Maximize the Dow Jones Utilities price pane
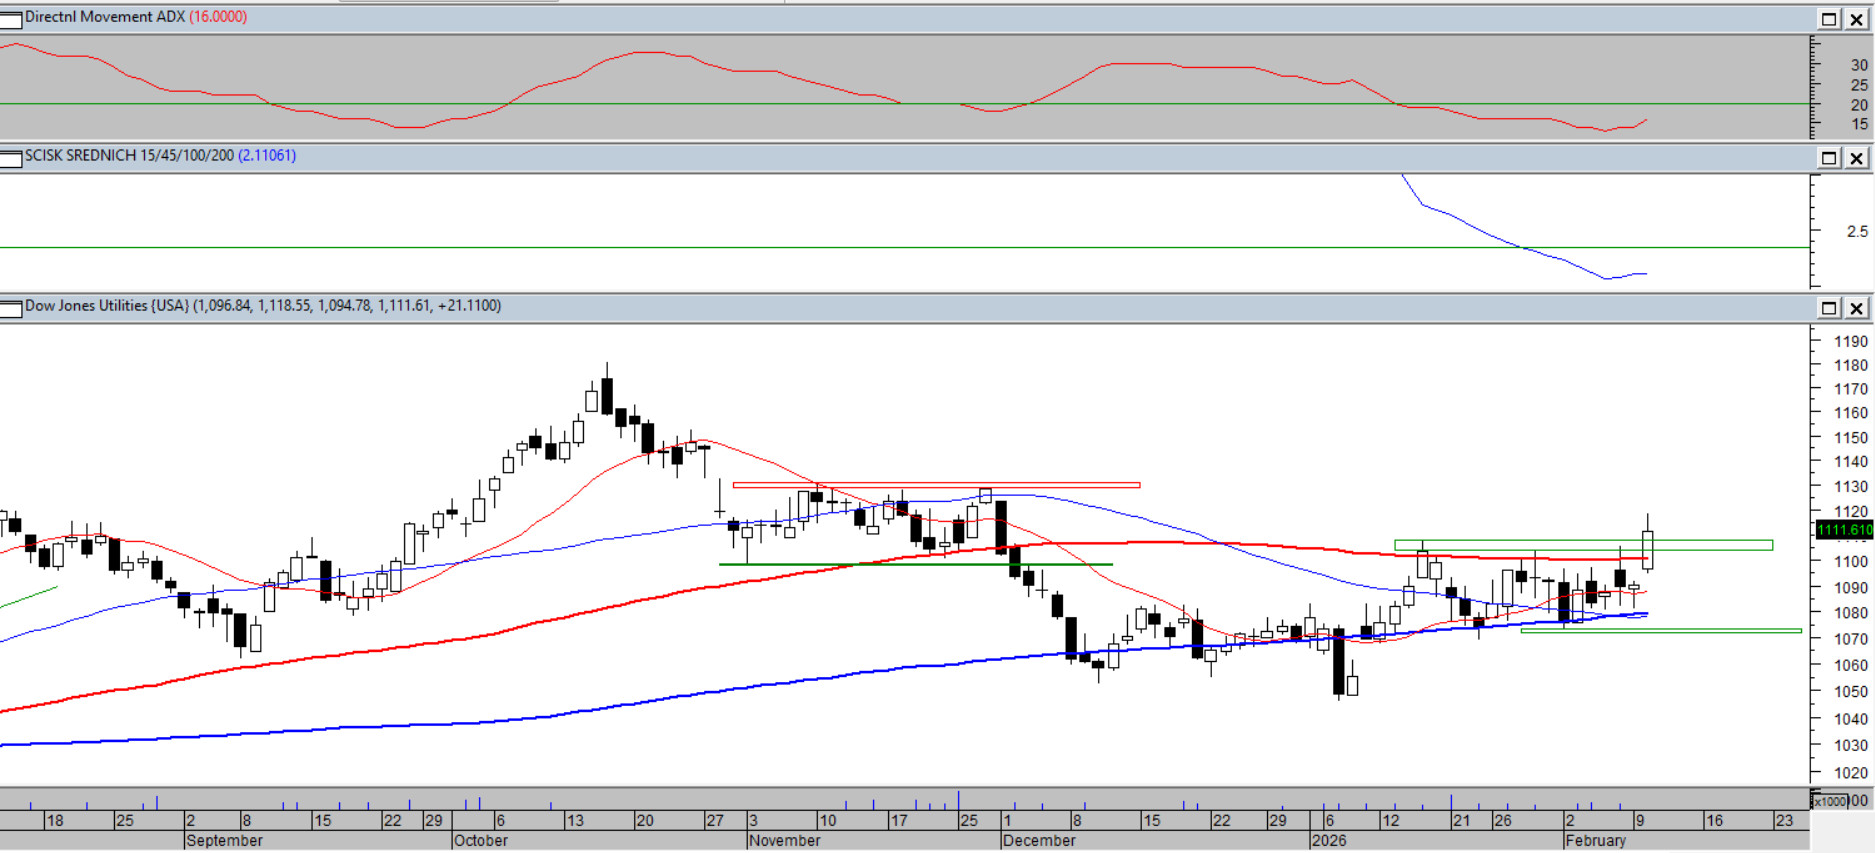1875x853 pixels. (1829, 308)
